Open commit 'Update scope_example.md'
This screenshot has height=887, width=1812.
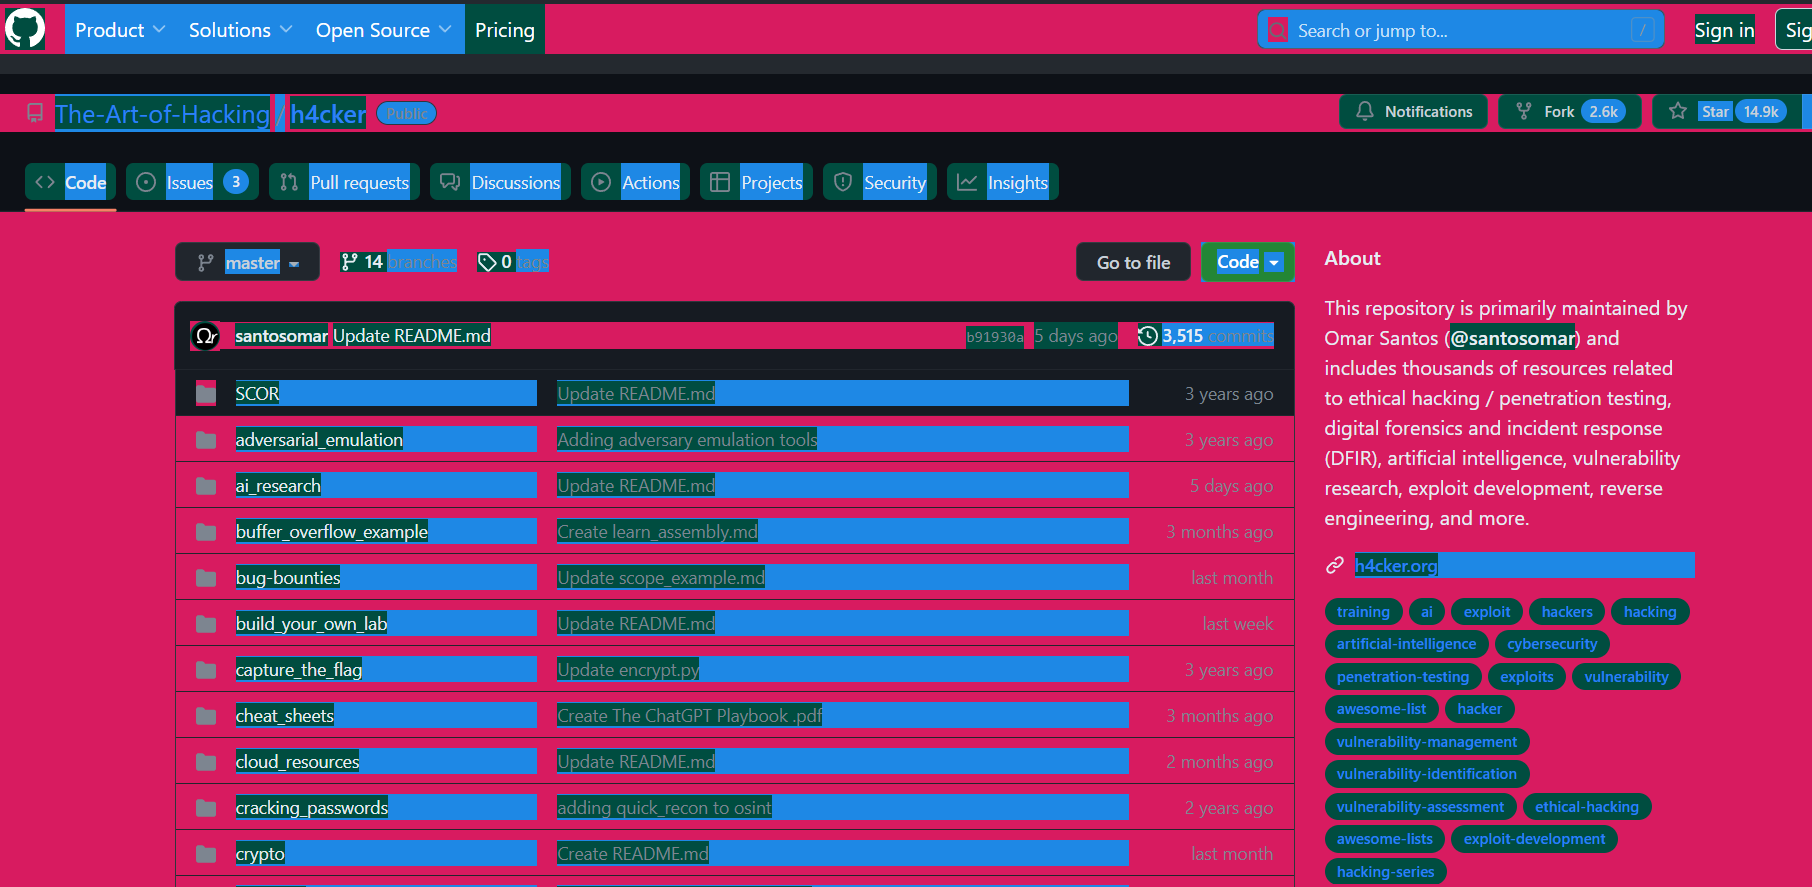[x=661, y=577]
